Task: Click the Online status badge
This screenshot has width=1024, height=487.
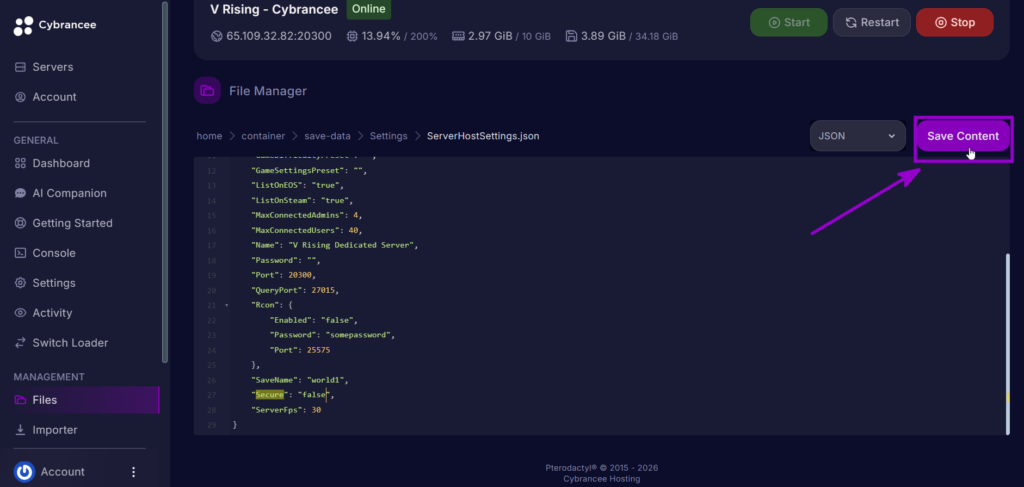Action: tap(369, 9)
